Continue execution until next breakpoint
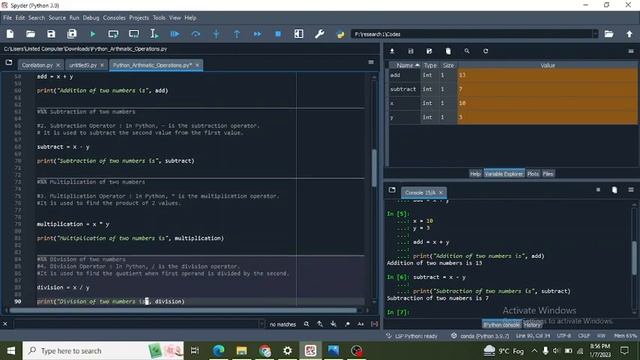The width and height of the screenshot is (640, 360). 257,34
